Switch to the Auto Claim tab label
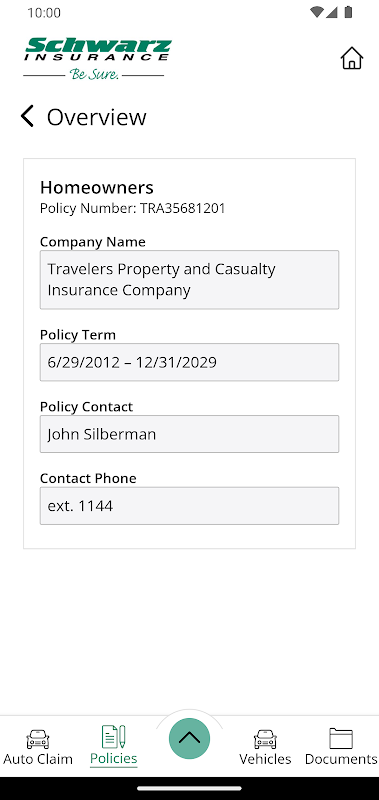Viewport: 379px width, 800px height. click(38, 759)
